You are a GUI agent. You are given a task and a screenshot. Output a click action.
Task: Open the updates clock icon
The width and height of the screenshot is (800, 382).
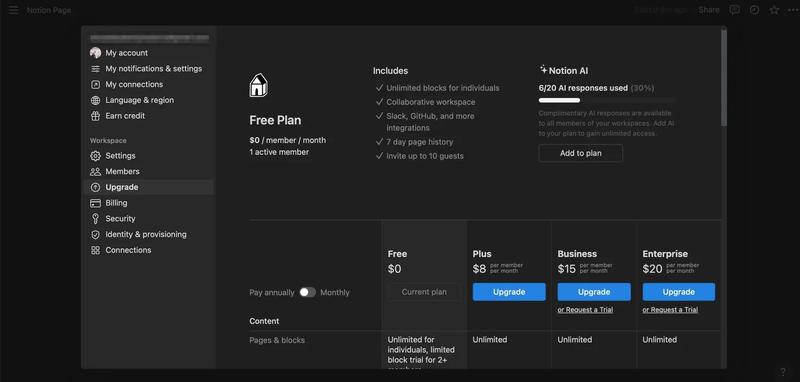tap(755, 10)
